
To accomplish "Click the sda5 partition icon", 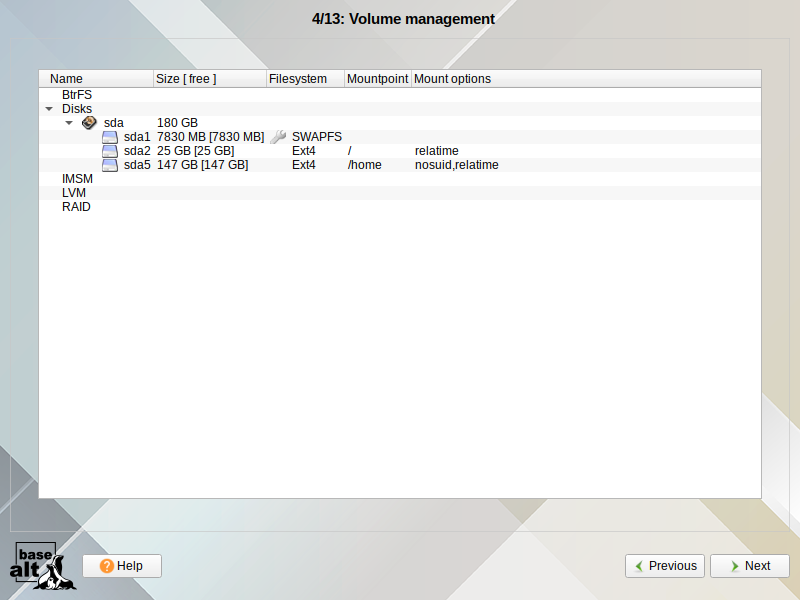I will (x=110, y=165).
